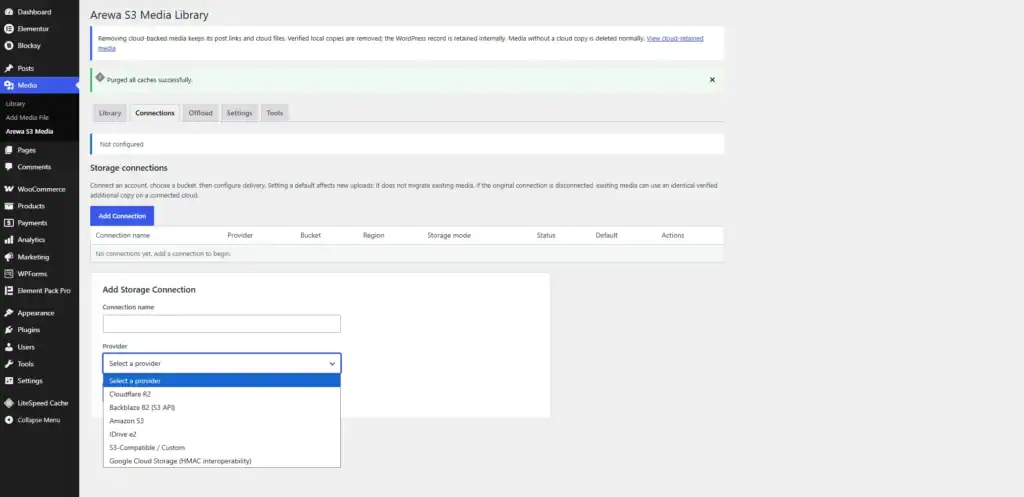Switch to the Connections tab
Viewport: 1024px width, 497px height.
155,113
